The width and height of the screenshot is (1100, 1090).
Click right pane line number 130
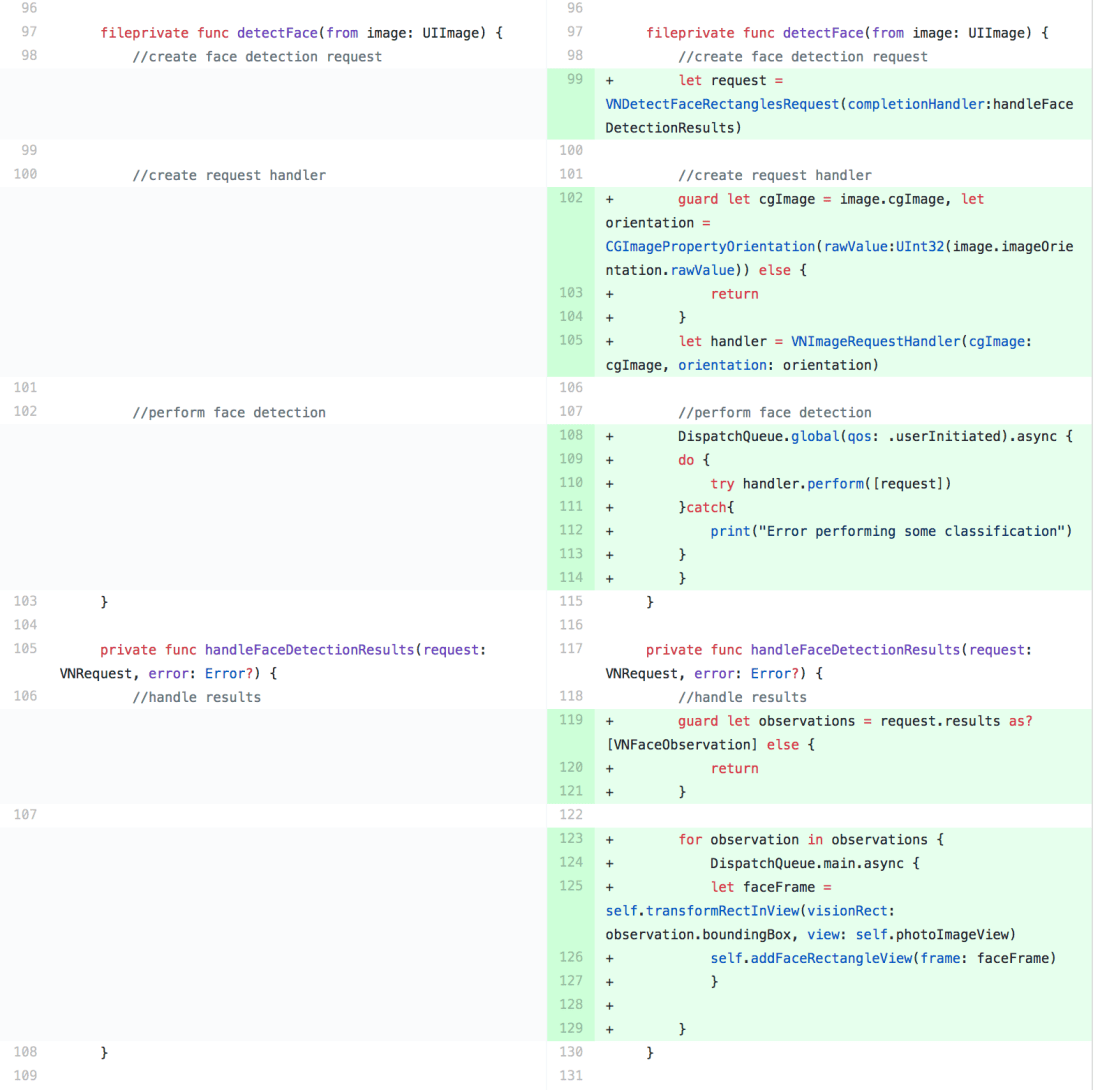click(x=571, y=1052)
